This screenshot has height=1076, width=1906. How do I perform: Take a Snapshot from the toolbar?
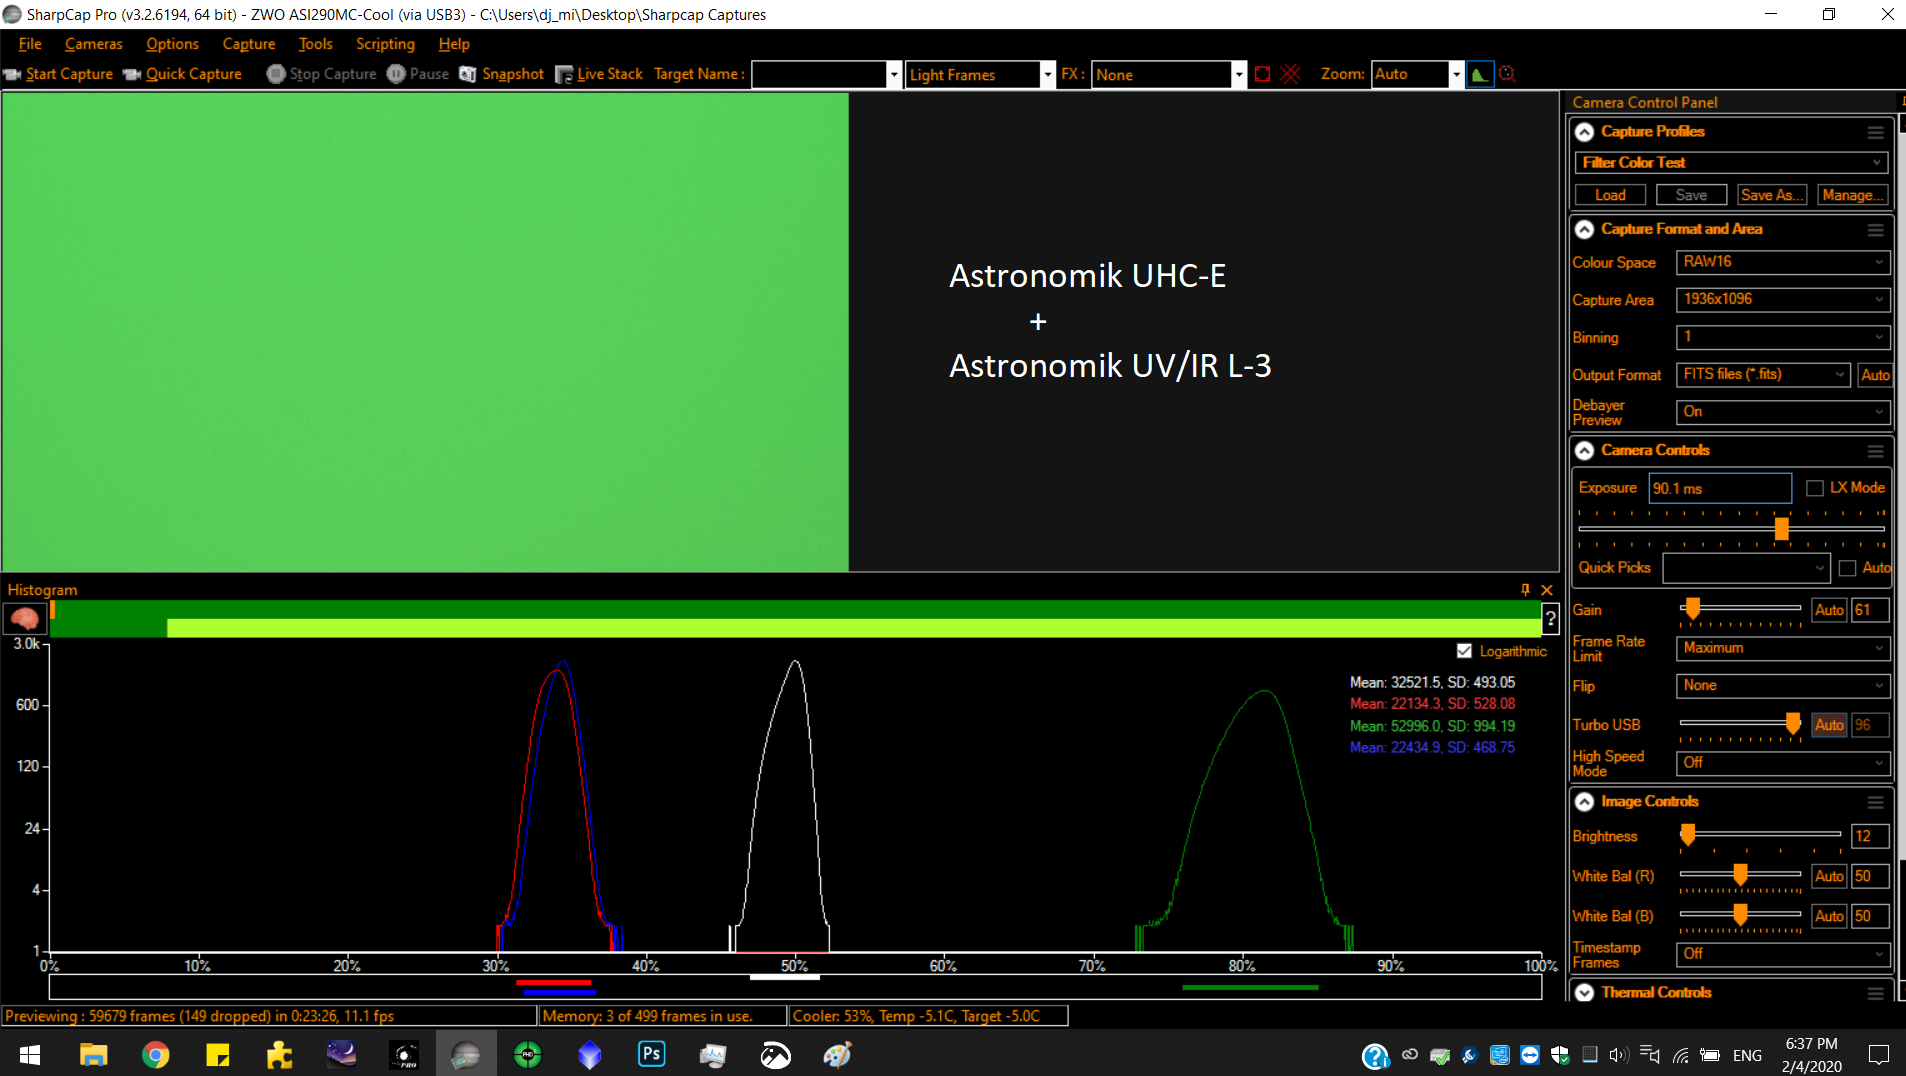[501, 74]
